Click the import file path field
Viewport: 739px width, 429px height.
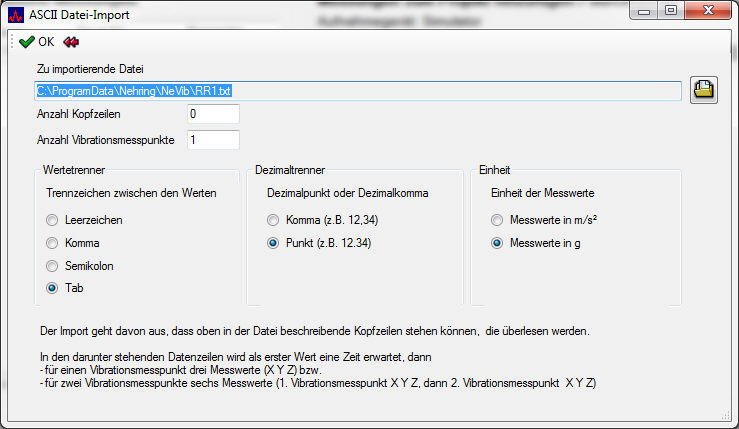[357, 91]
